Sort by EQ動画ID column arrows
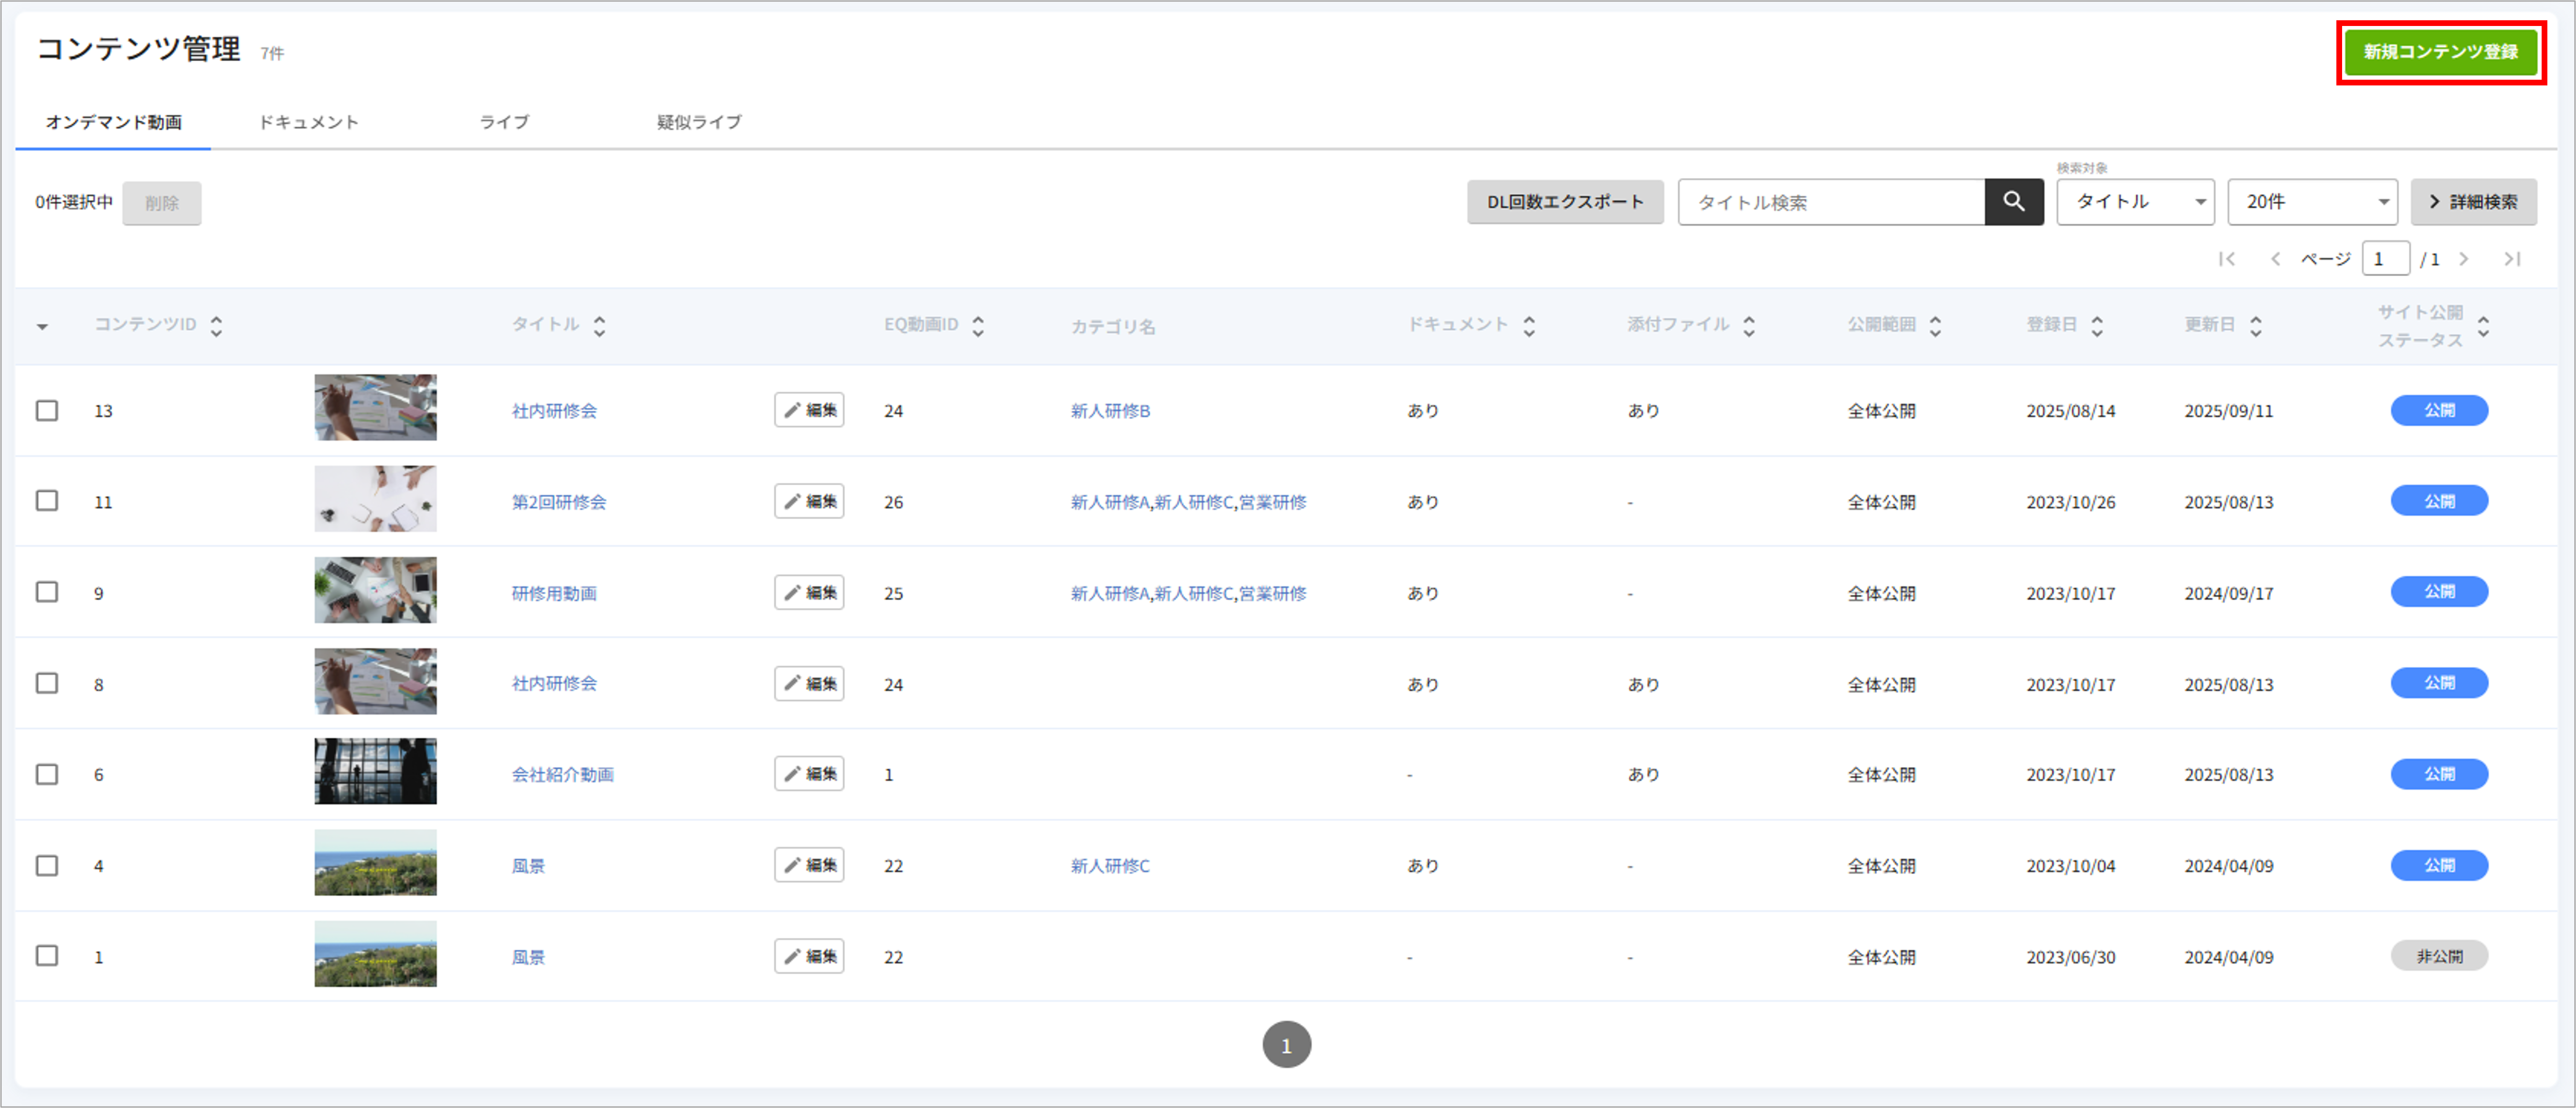 coord(978,325)
